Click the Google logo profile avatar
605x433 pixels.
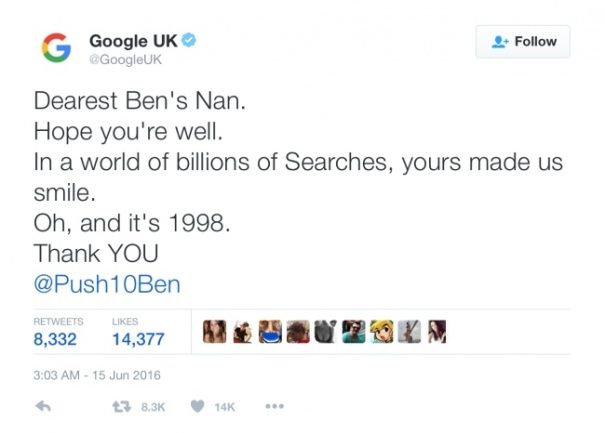pyautogui.click(x=55, y=49)
